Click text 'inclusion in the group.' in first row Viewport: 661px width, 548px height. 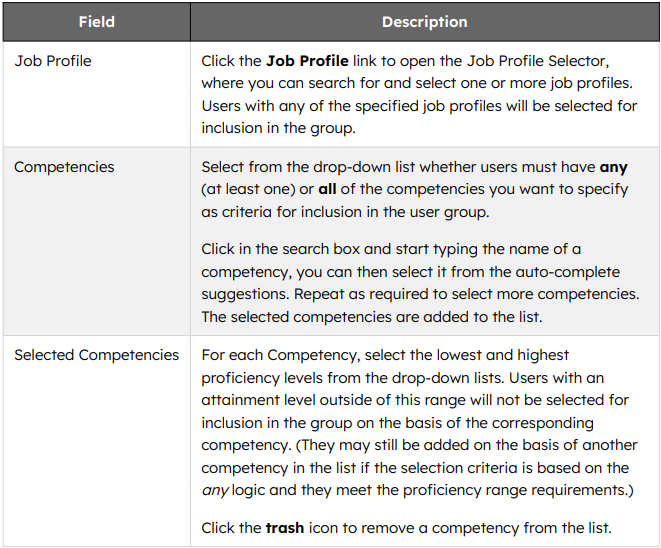[x=279, y=128]
